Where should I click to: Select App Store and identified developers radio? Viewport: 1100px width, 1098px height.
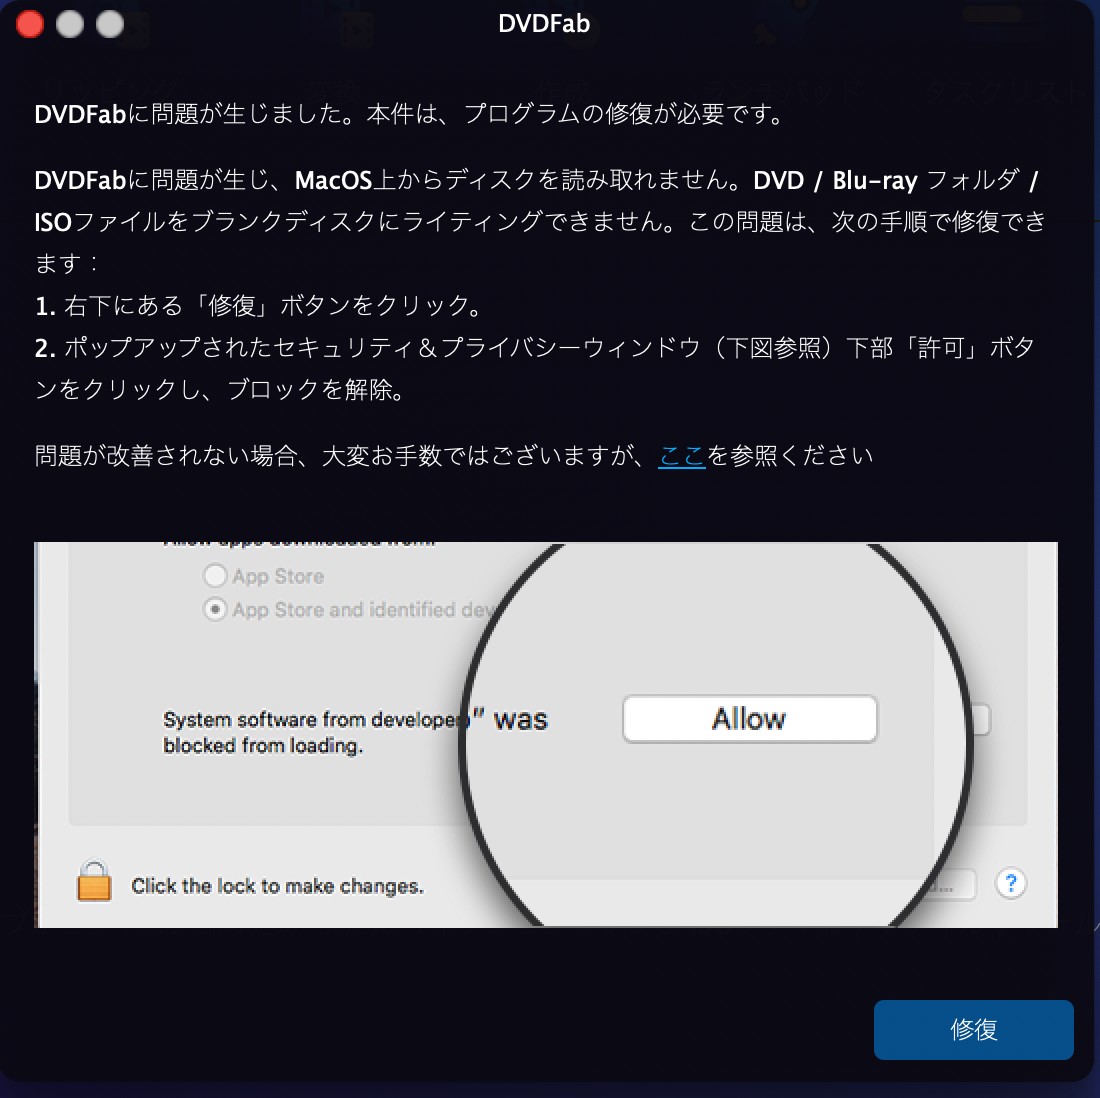click(x=215, y=609)
